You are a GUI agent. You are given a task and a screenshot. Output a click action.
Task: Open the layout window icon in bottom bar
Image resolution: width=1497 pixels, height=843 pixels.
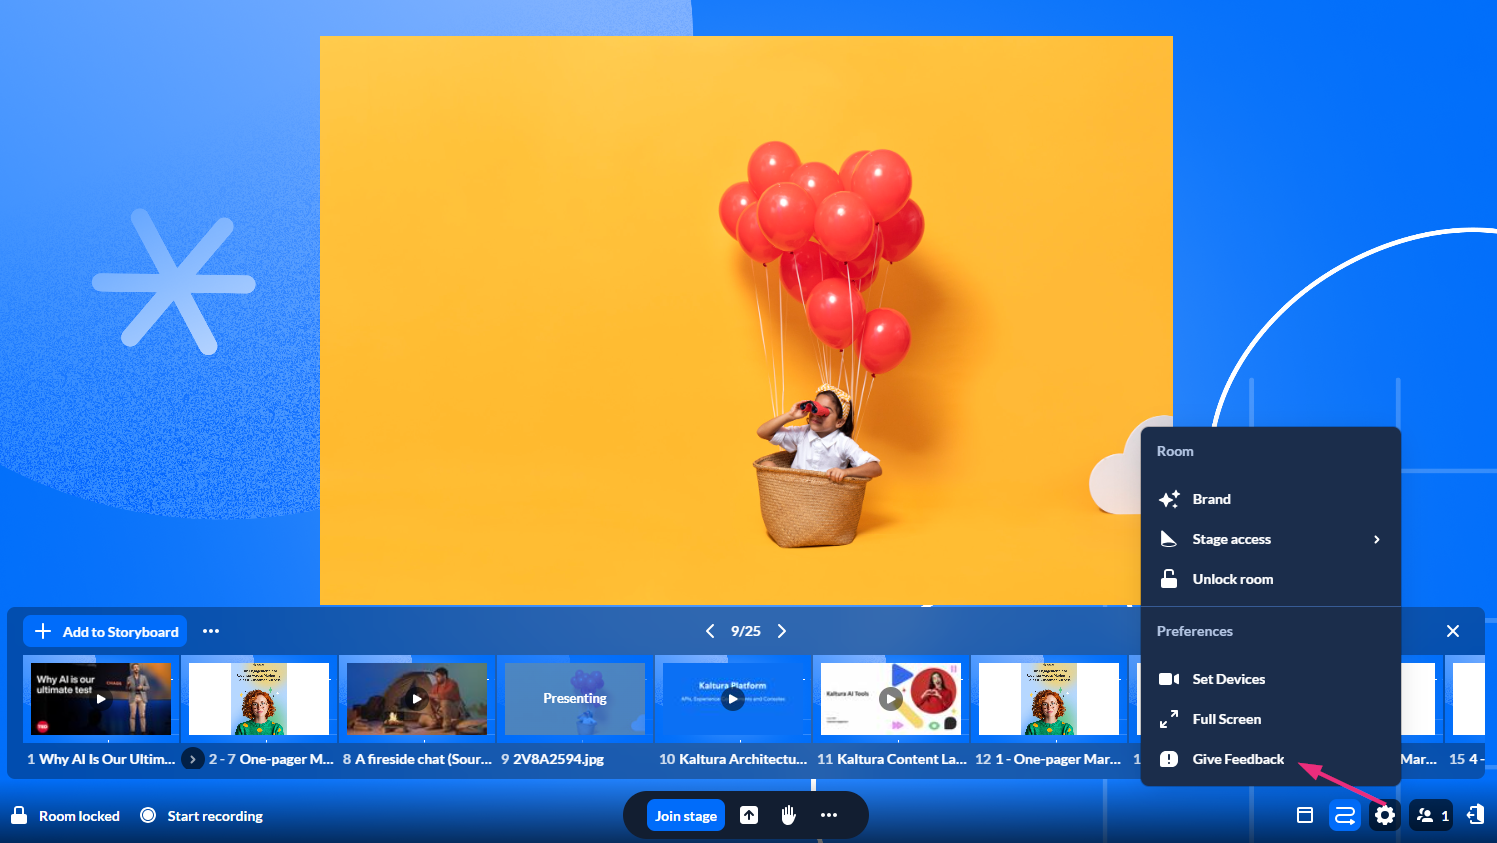1305,816
